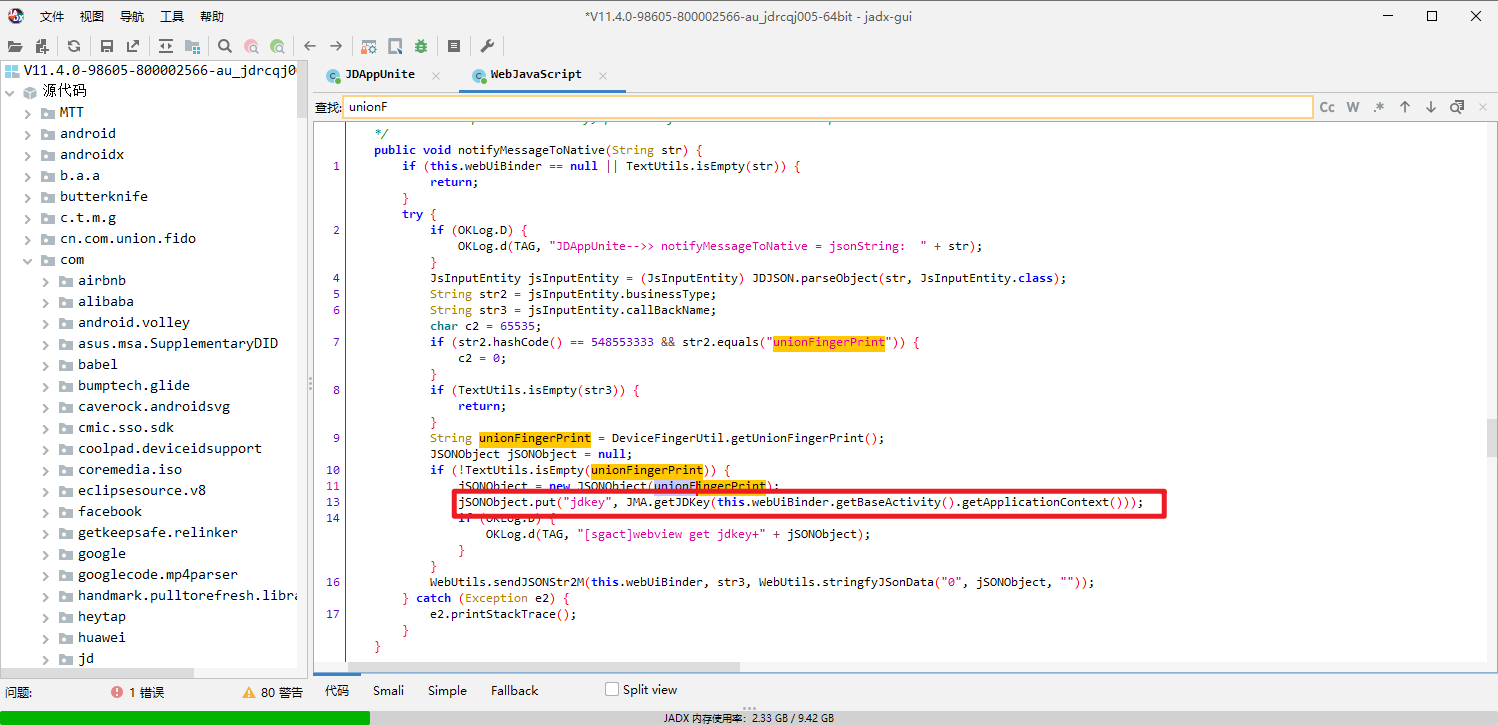This screenshot has height=725, width=1498.
Task: Open the 文件 menu
Action: [52, 16]
